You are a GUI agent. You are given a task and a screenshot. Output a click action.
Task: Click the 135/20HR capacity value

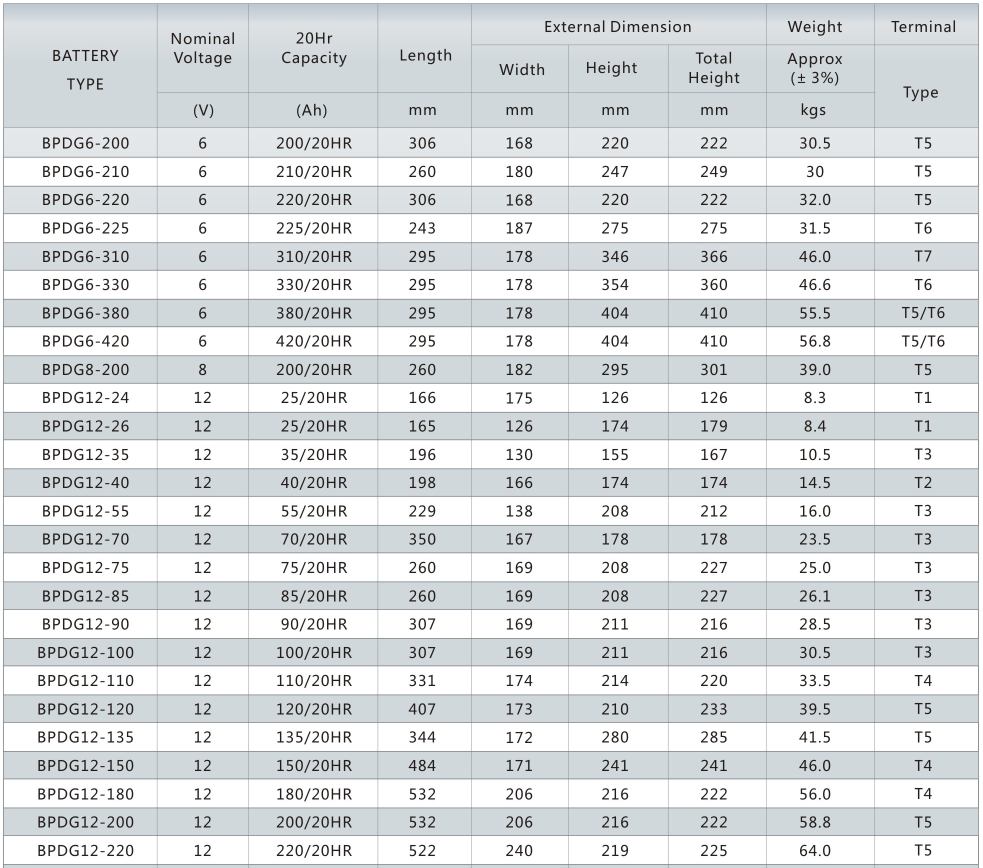coord(314,737)
